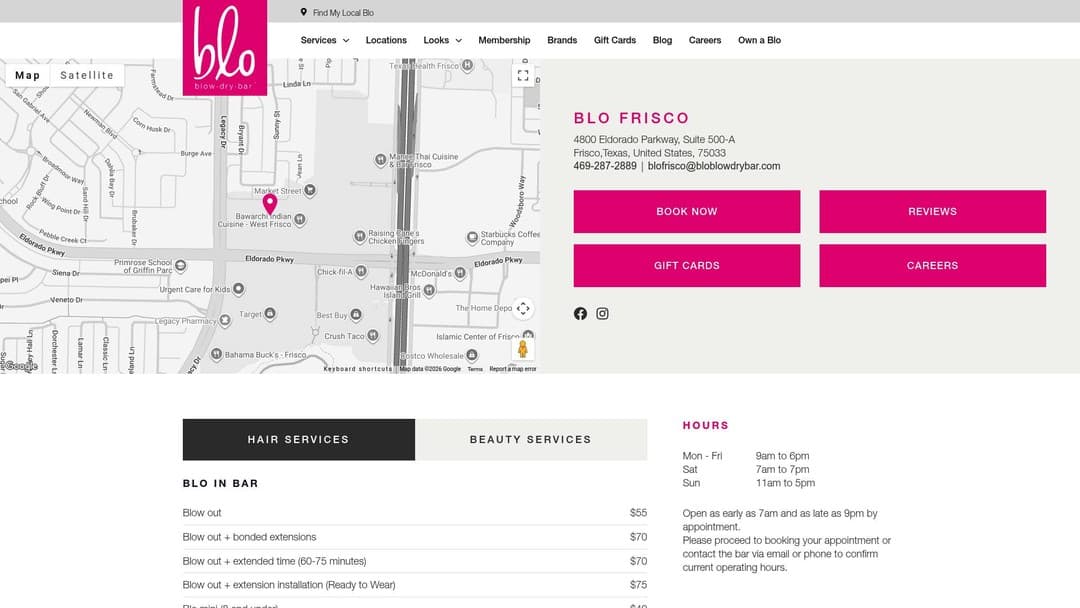This screenshot has height=608, width=1080.
Task: Email blofrisco@bloblowdrybar.com
Action: tap(714, 166)
